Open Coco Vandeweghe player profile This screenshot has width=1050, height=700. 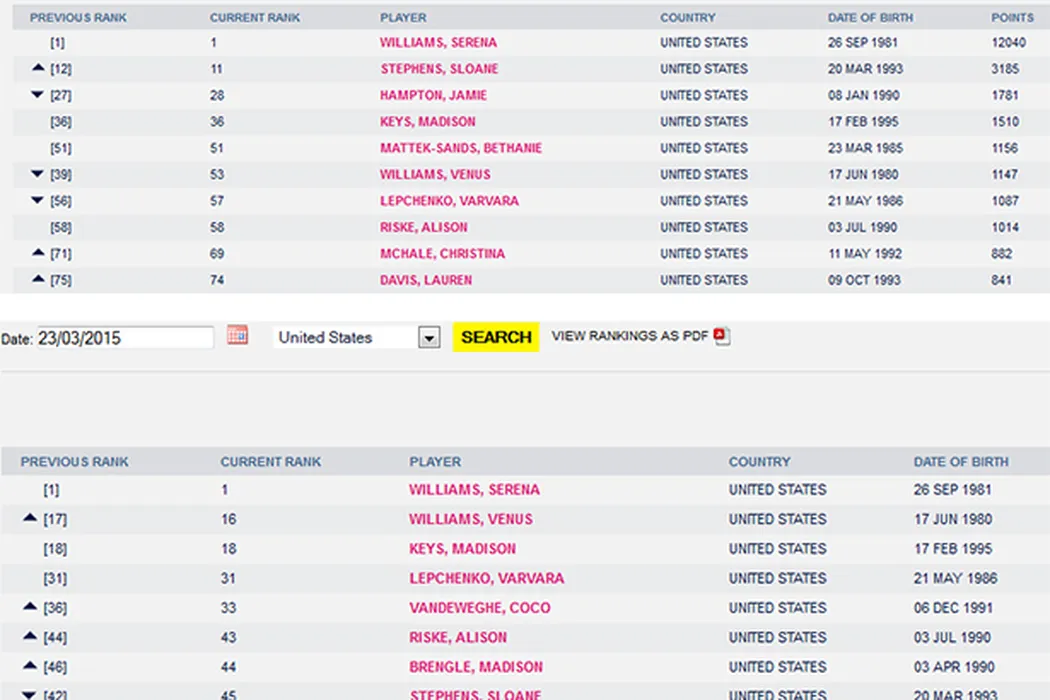[479, 608]
